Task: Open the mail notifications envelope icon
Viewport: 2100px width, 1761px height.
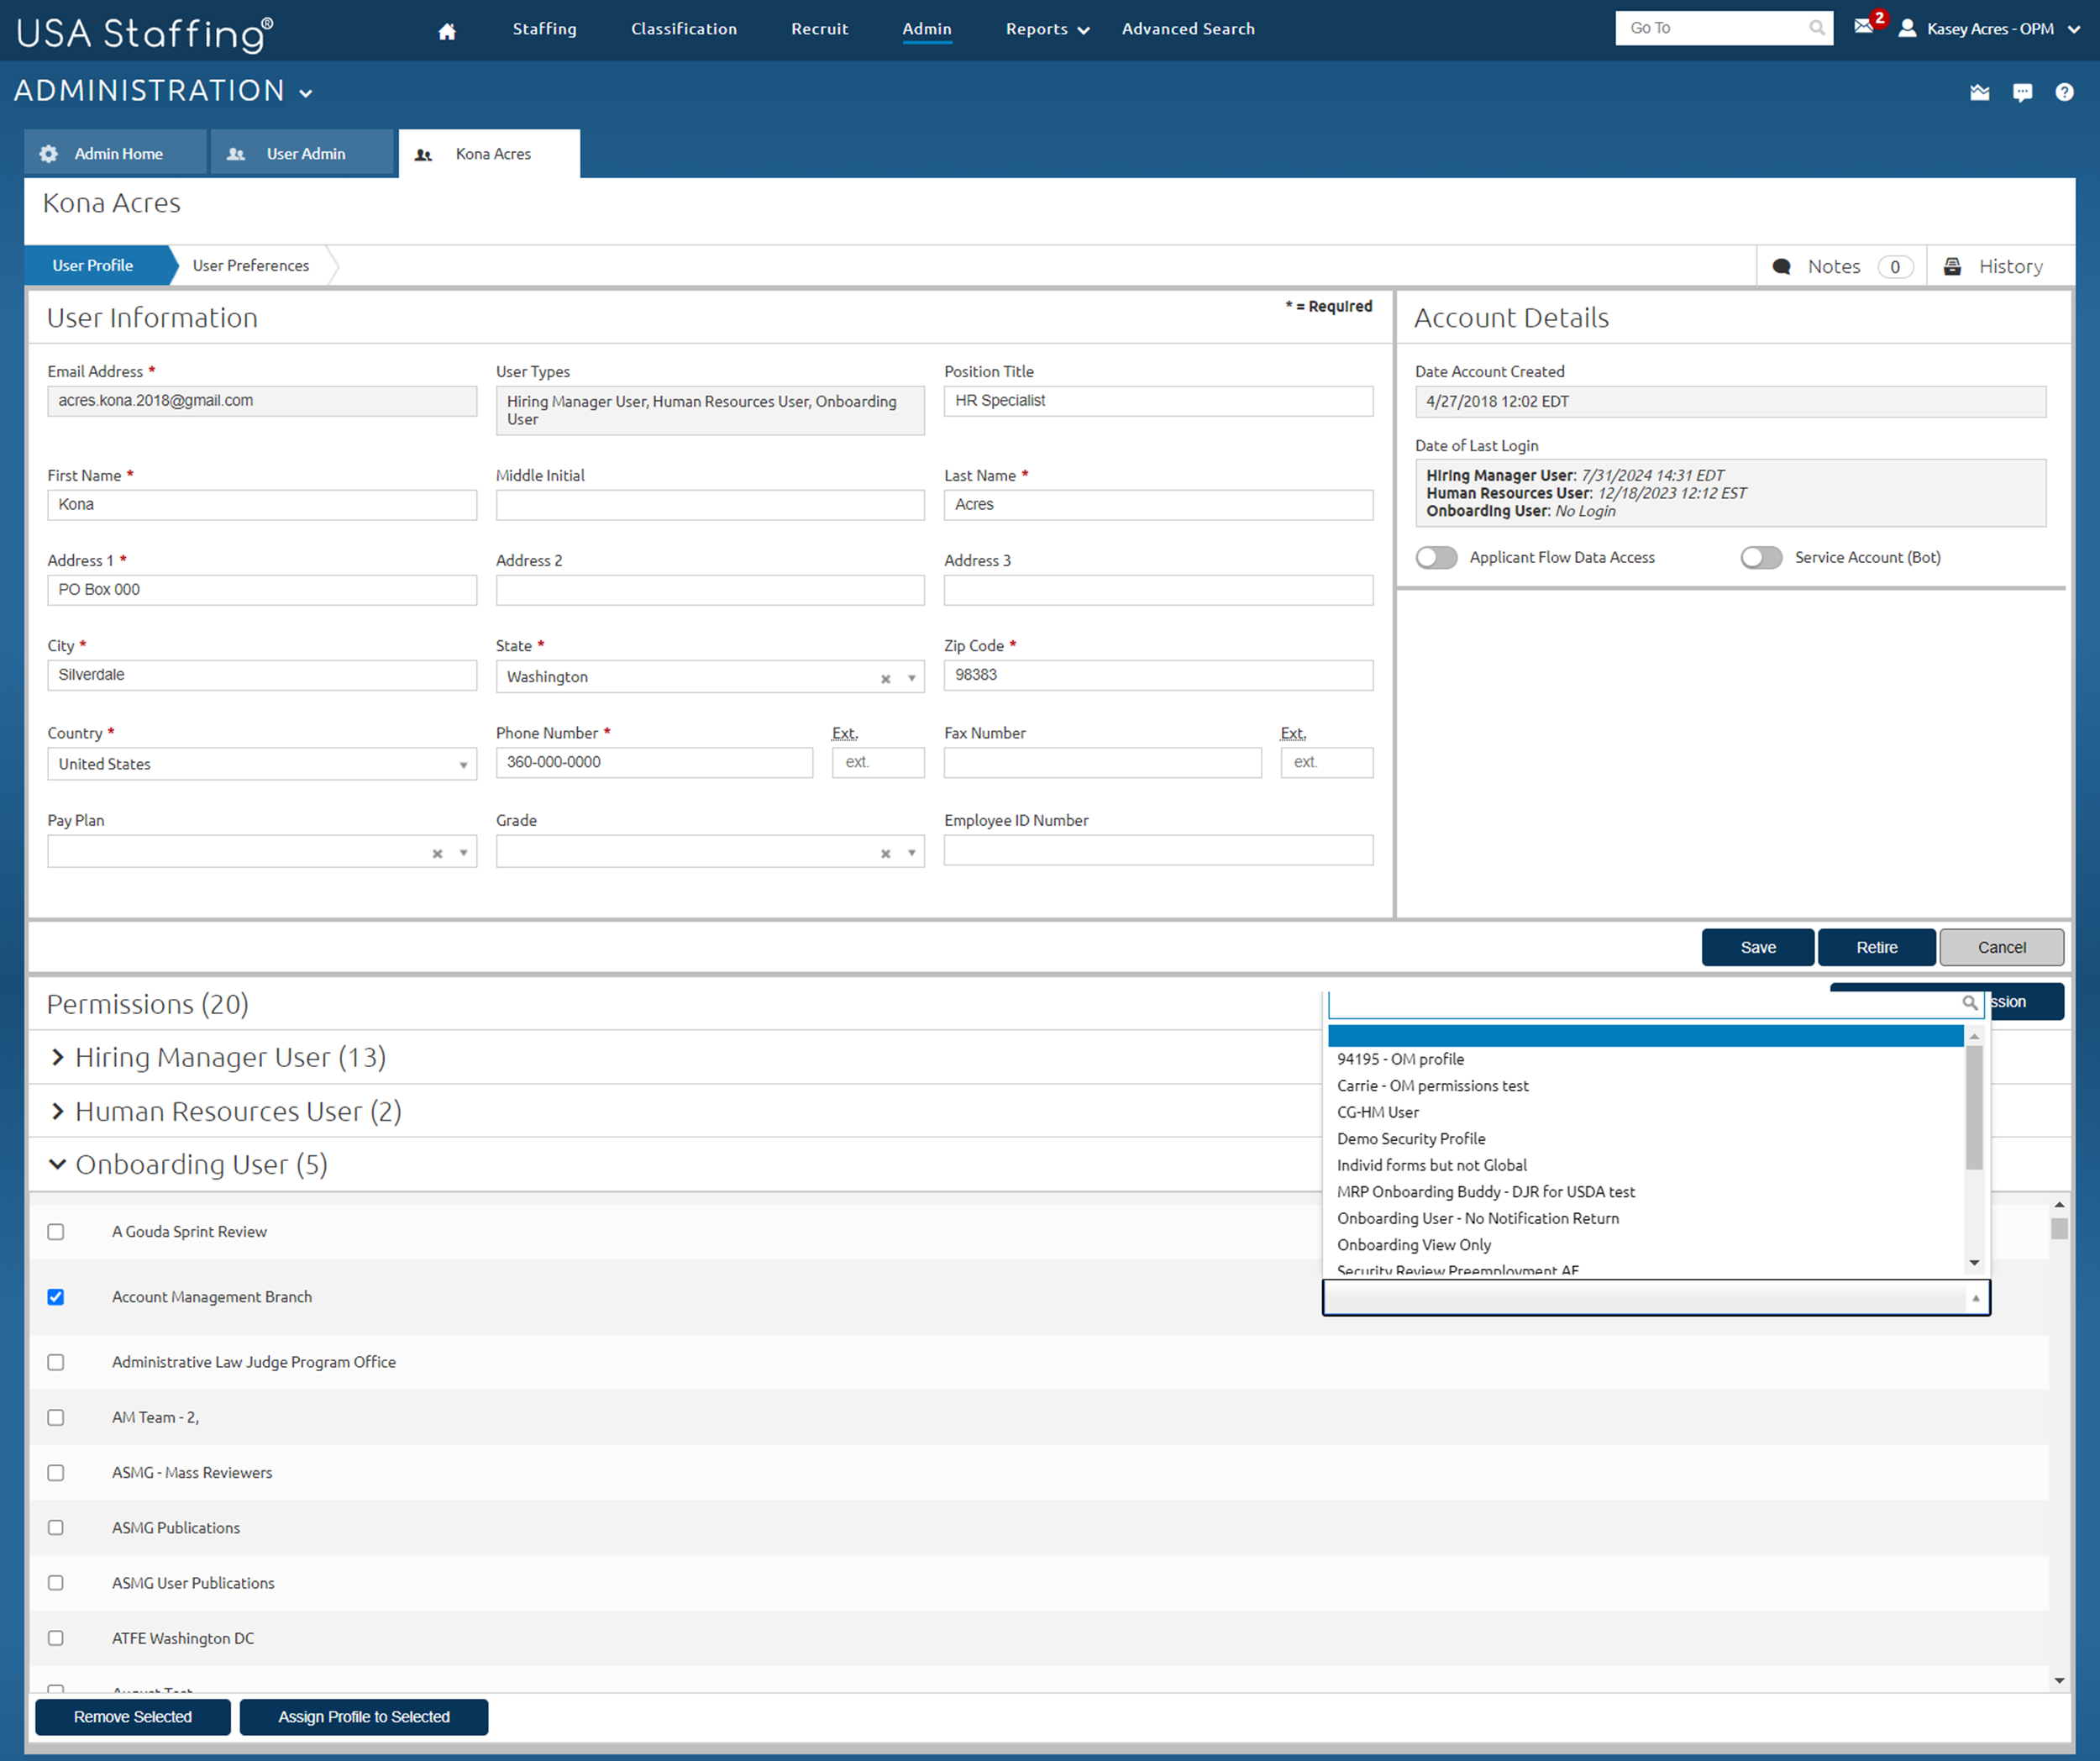Action: 1864,26
